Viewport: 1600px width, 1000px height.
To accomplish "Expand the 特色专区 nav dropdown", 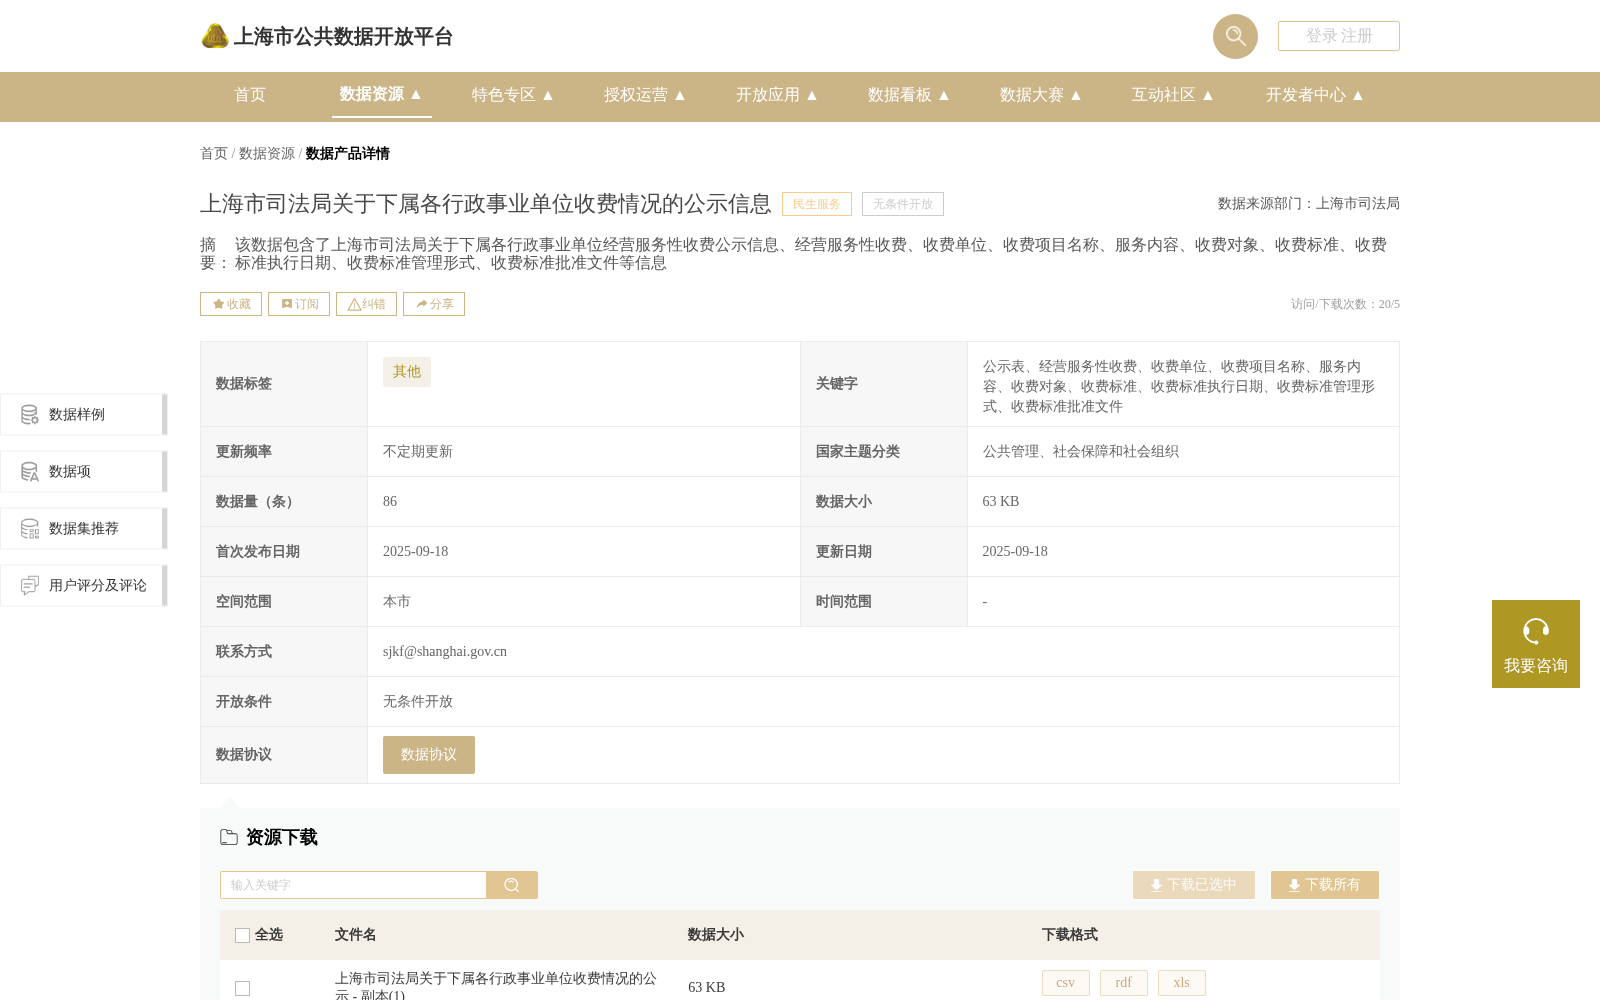I will [x=513, y=95].
